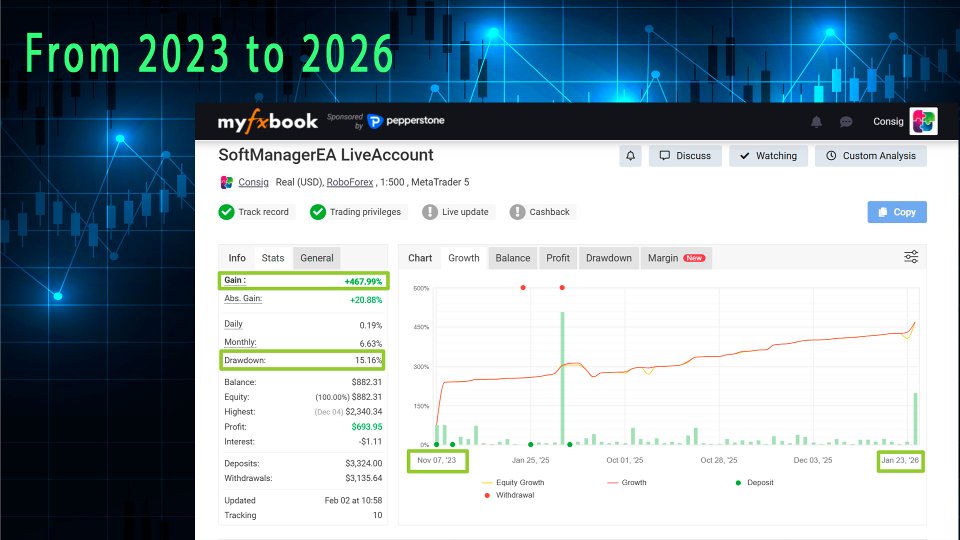The width and height of the screenshot is (960, 540).
Task: Click the $3,135.64 withdrawals value
Action: pyautogui.click(x=364, y=478)
